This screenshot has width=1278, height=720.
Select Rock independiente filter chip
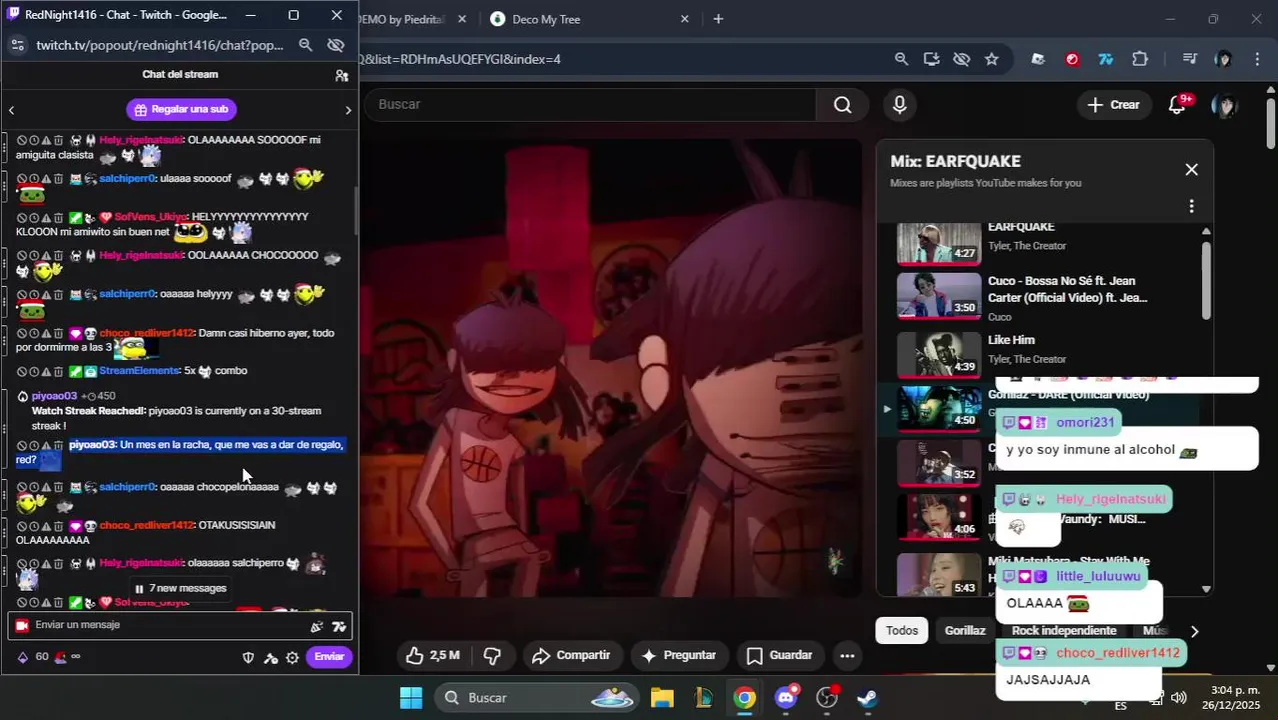click(x=1064, y=631)
